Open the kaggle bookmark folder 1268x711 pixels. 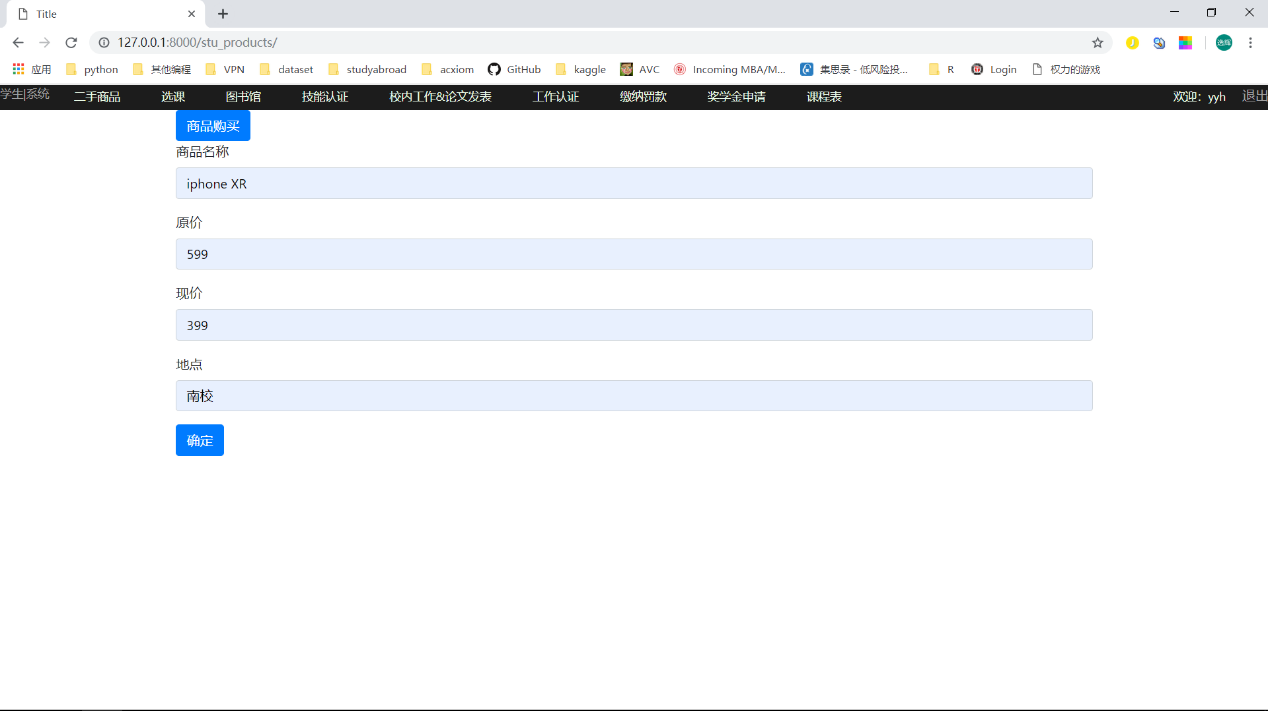(x=580, y=69)
